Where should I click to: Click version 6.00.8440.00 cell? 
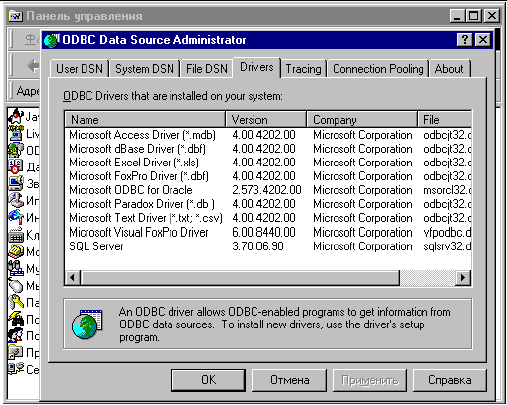pos(264,232)
